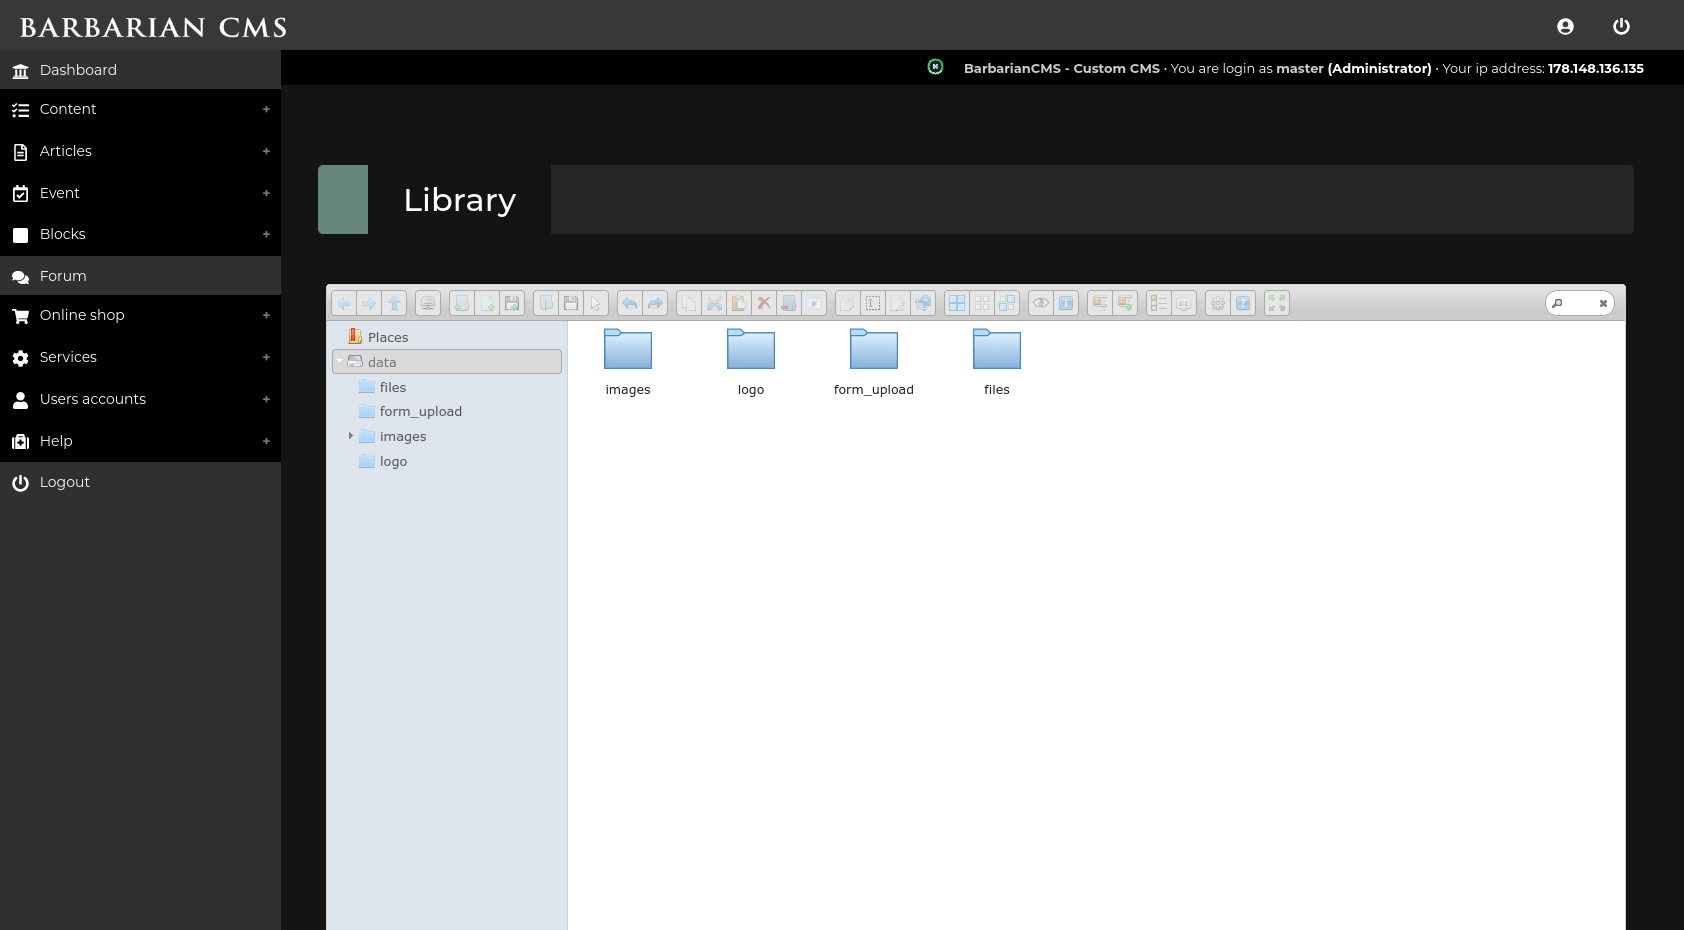
Task: Expand the Articles menu plus
Action: [x=266, y=151]
